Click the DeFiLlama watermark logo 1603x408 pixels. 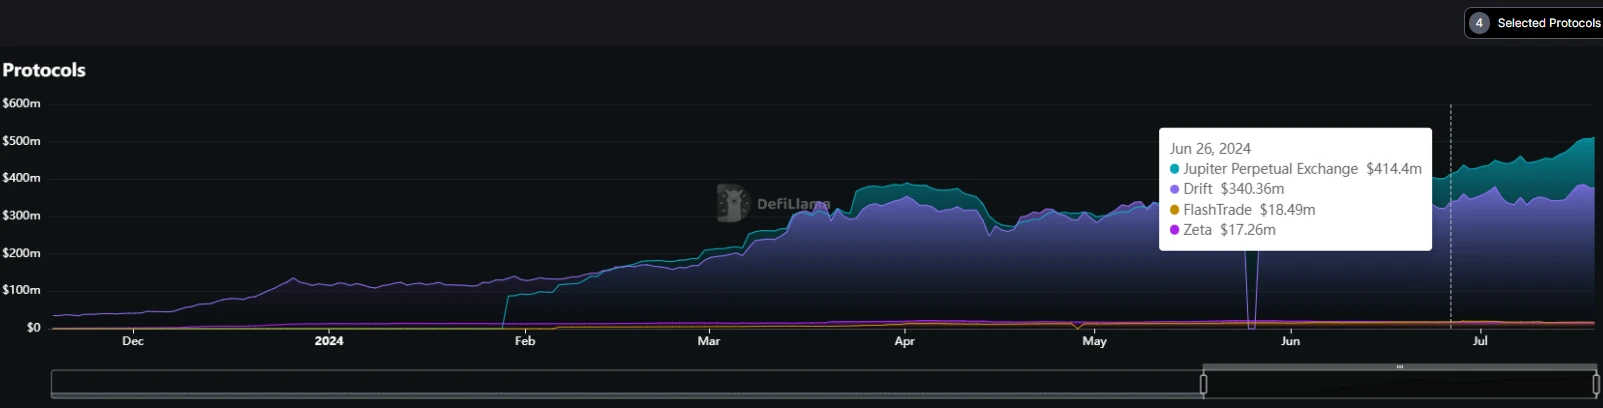[x=734, y=203]
